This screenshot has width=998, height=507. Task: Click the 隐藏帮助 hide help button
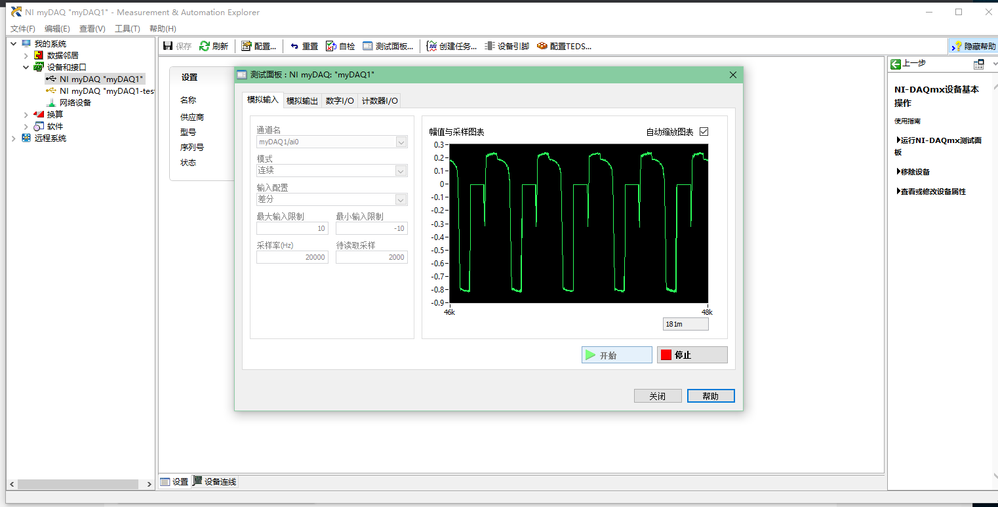(973, 46)
